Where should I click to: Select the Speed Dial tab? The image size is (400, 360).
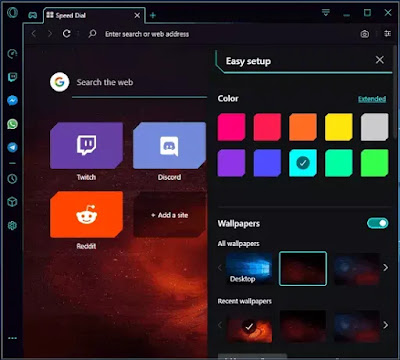pos(93,15)
